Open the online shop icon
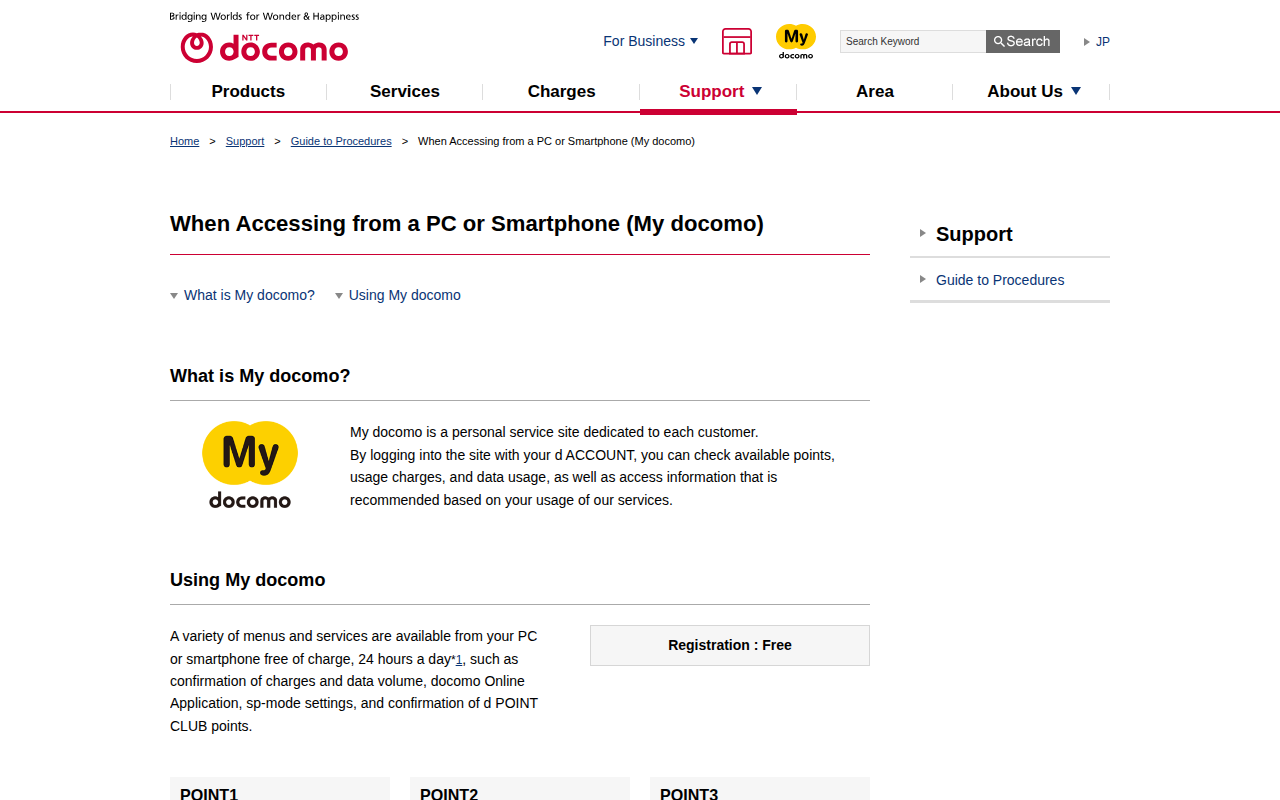Screen dimensions: 1280x800 [736, 41]
